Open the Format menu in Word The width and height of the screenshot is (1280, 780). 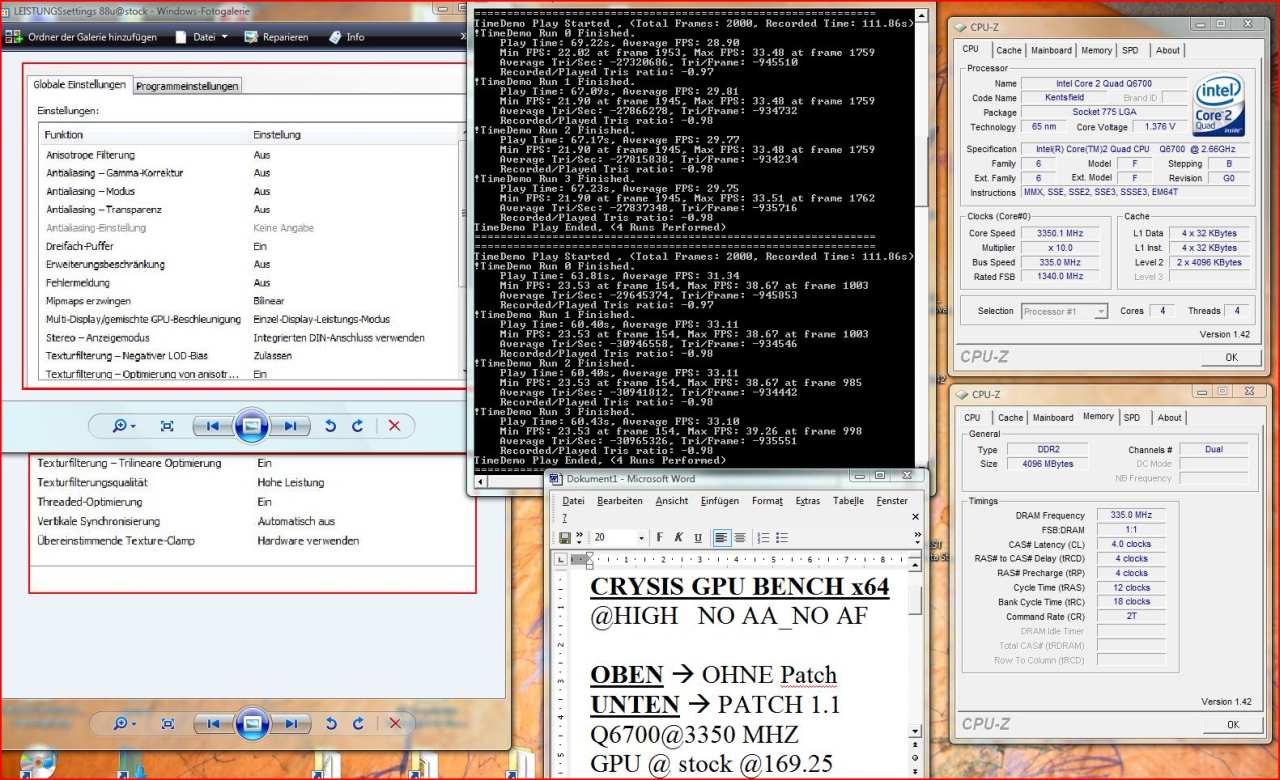click(x=767, y=501)
